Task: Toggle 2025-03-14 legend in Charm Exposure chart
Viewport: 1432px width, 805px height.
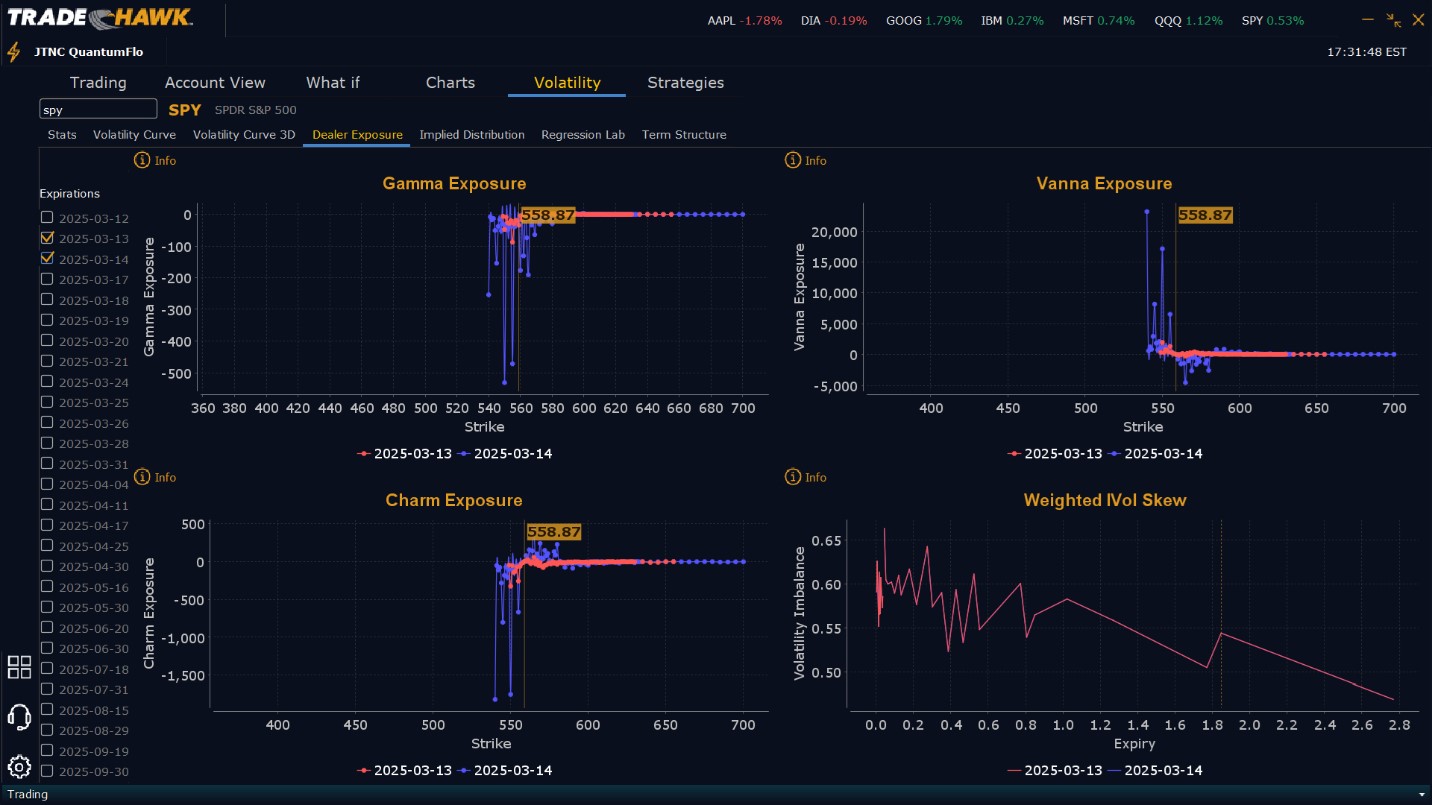Action: (x=505, y=770)
